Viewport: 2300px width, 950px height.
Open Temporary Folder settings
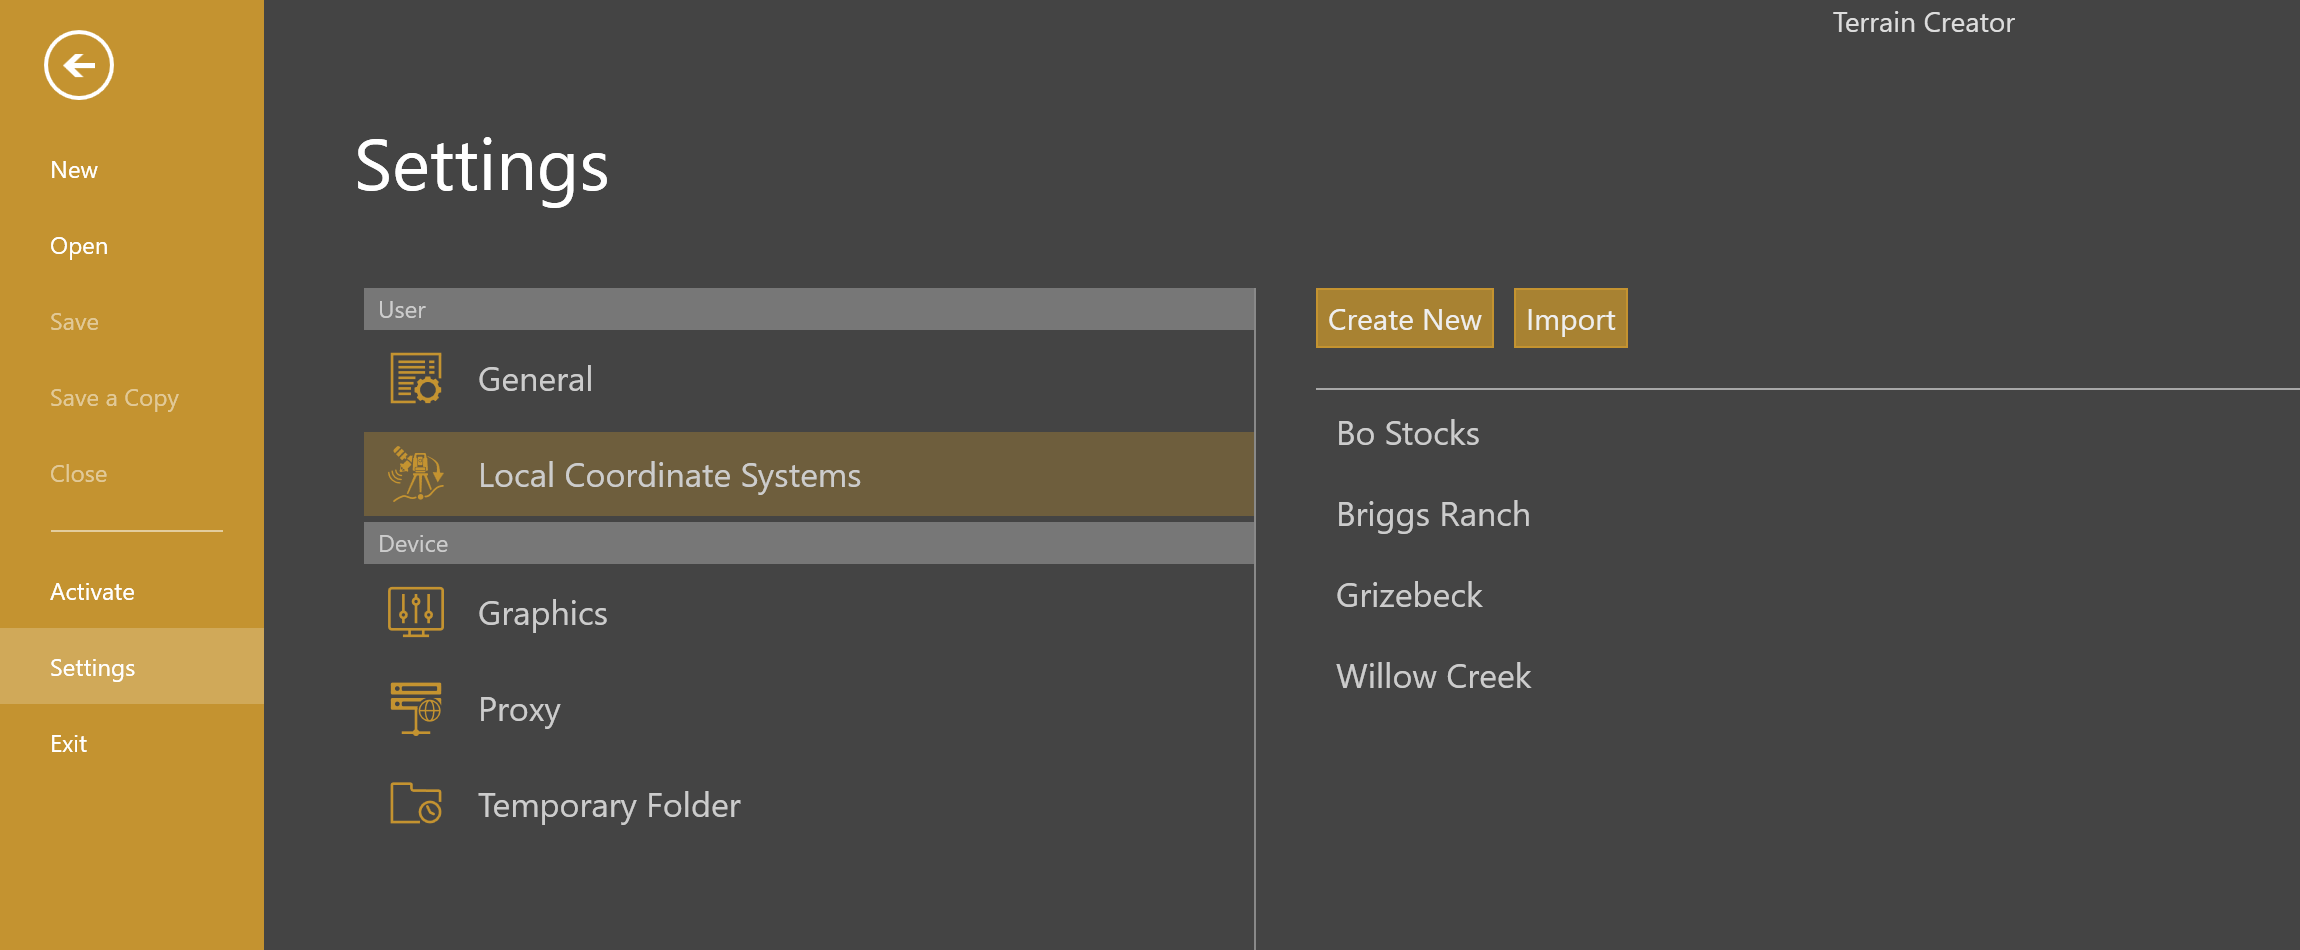(x=609, y=804)
